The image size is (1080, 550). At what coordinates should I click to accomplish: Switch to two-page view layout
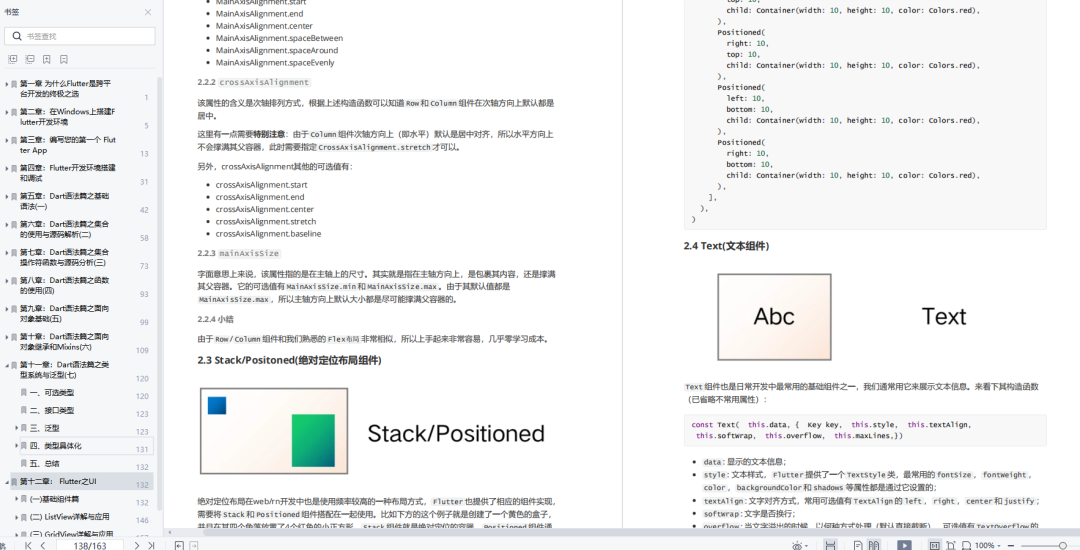click(x=873, y=545)
